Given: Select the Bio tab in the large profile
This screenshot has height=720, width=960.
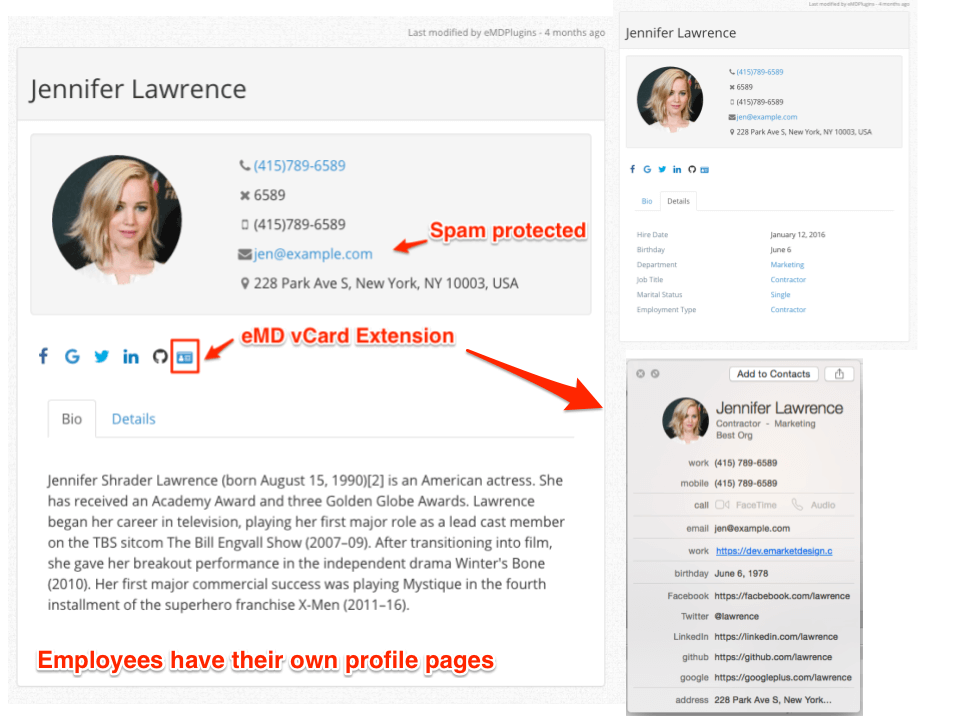Looking at the screenshot, I should 72,419.
